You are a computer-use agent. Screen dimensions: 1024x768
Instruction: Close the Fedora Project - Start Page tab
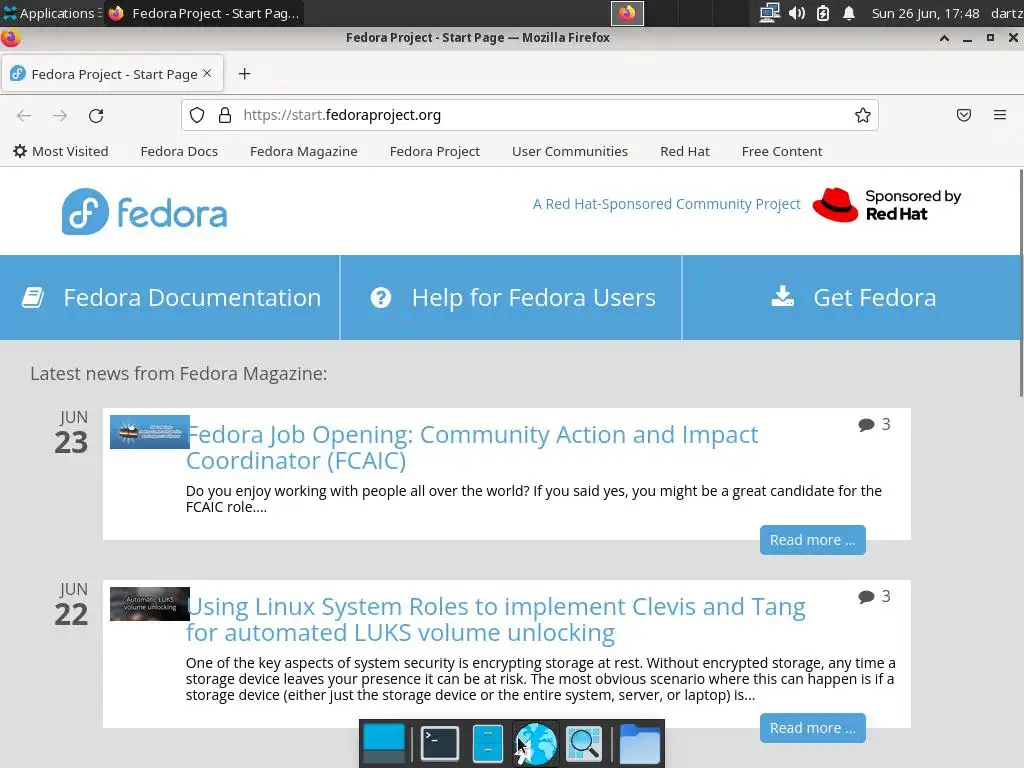(207, 74)
